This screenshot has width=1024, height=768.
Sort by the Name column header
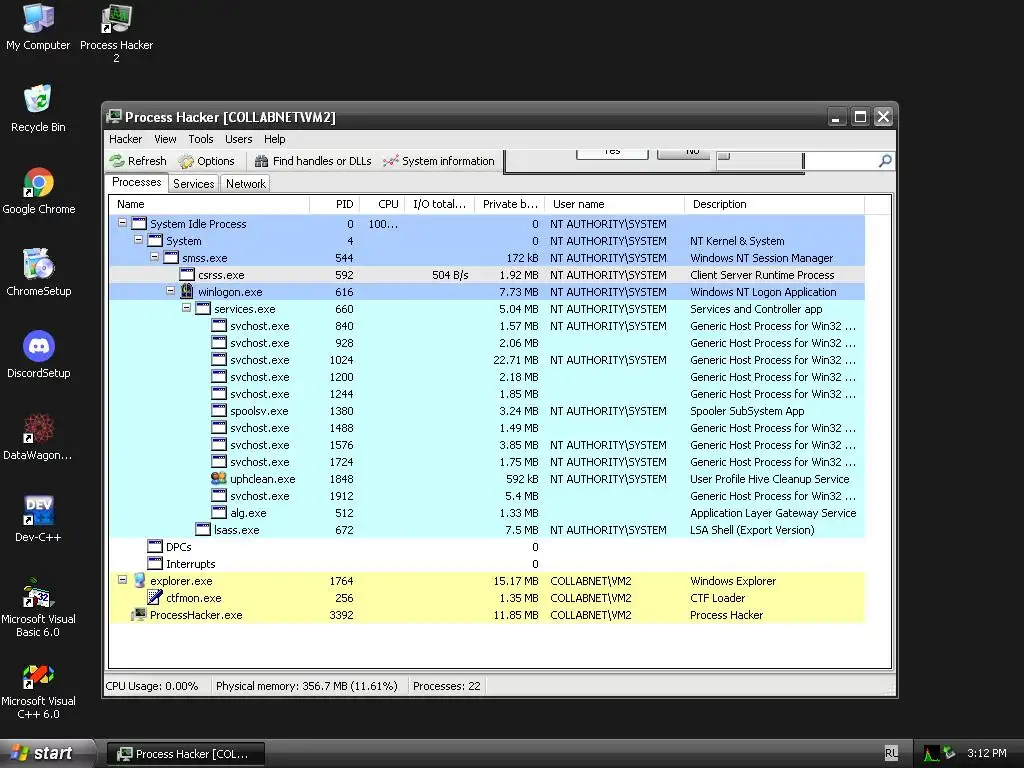[209, 204]
